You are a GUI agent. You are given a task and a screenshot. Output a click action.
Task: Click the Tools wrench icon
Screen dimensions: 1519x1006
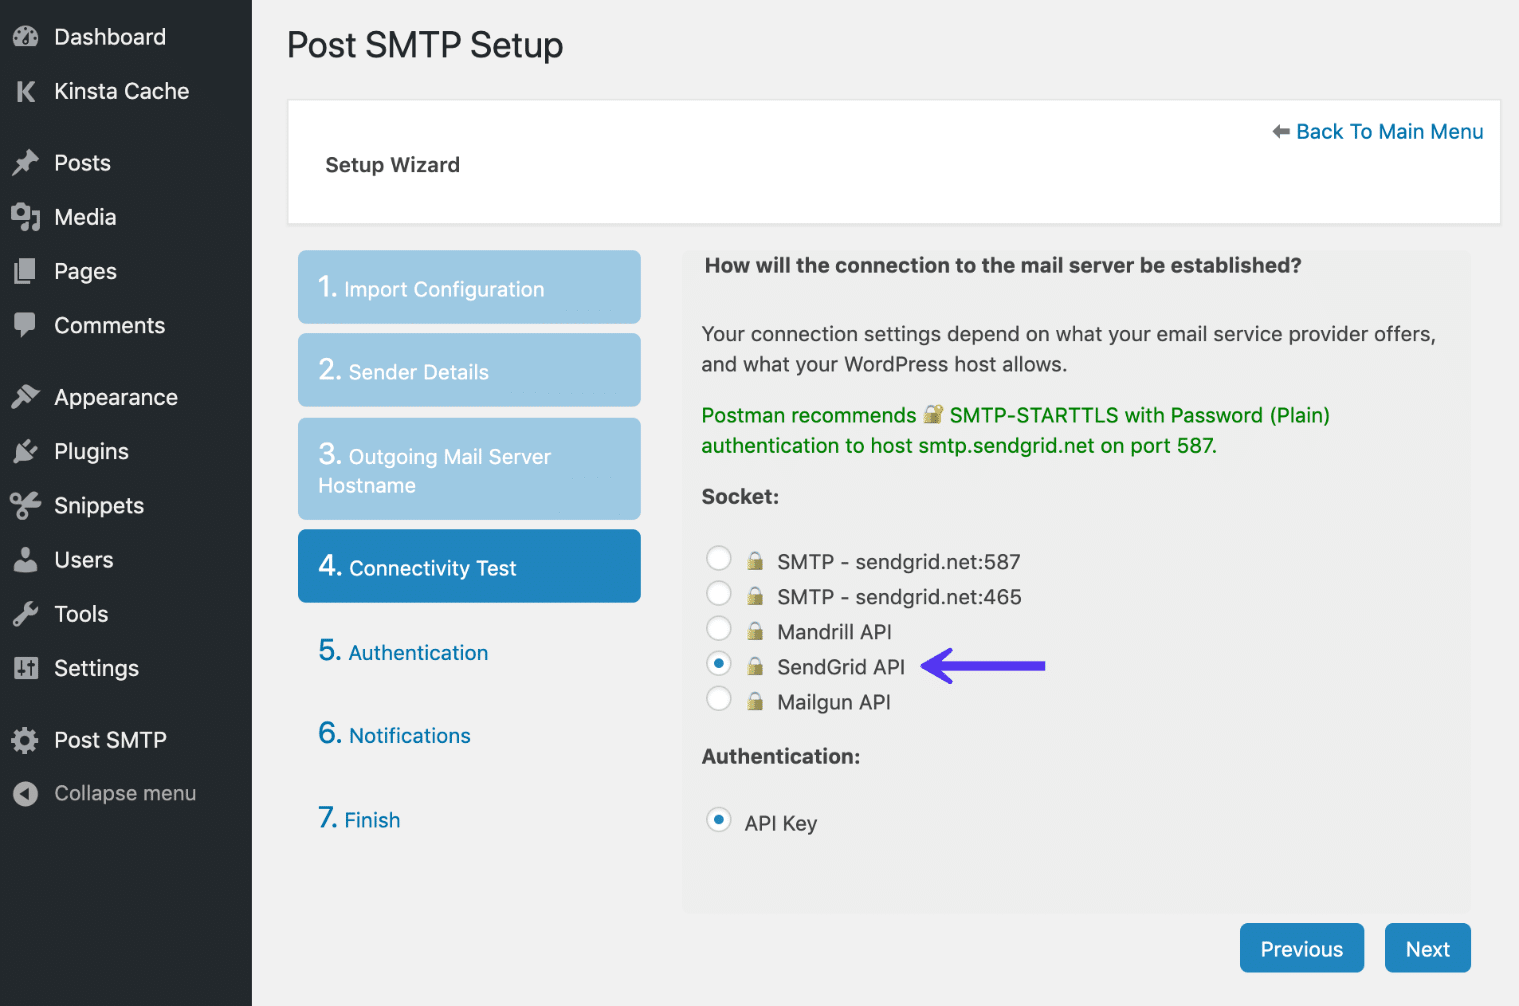(25, 614)
